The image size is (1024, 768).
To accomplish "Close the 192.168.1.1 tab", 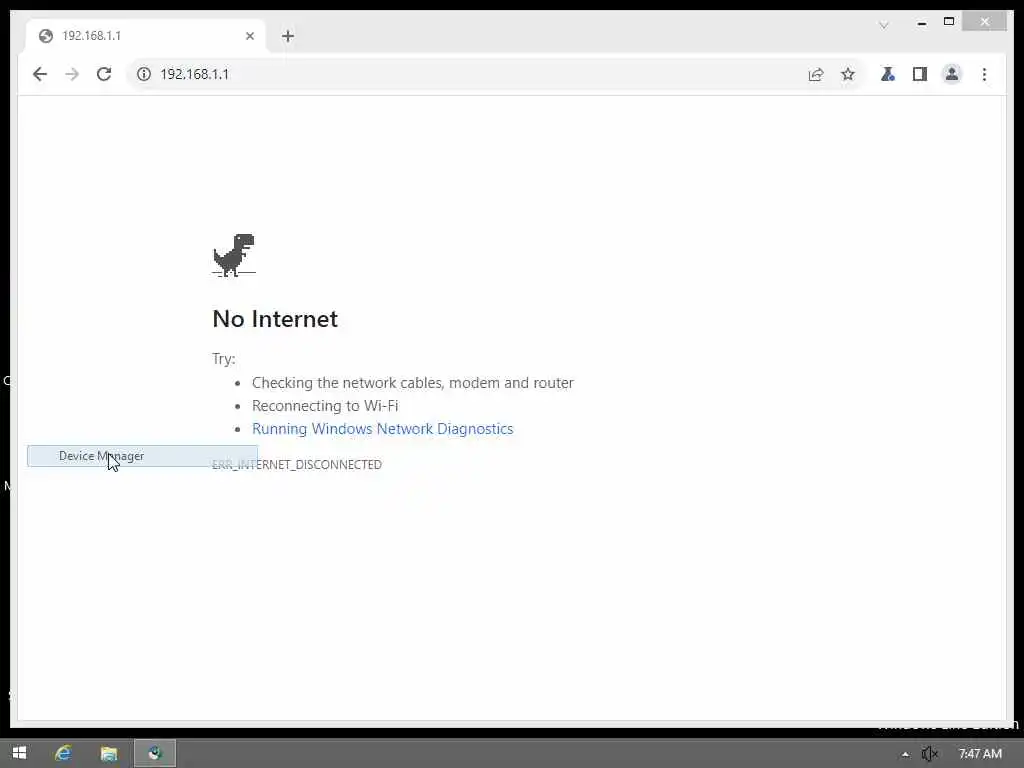I will click(249, 36).
